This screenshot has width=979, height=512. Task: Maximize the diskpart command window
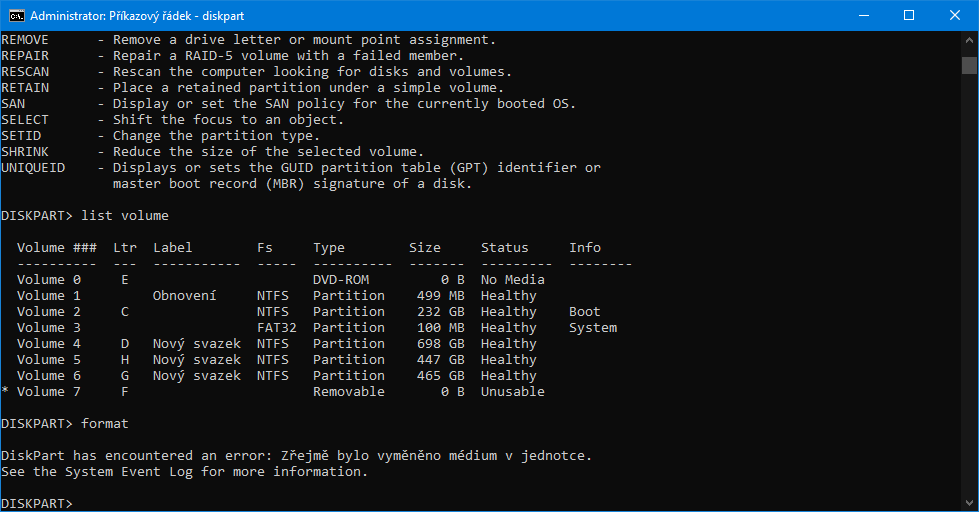click(x=908, y=15)
